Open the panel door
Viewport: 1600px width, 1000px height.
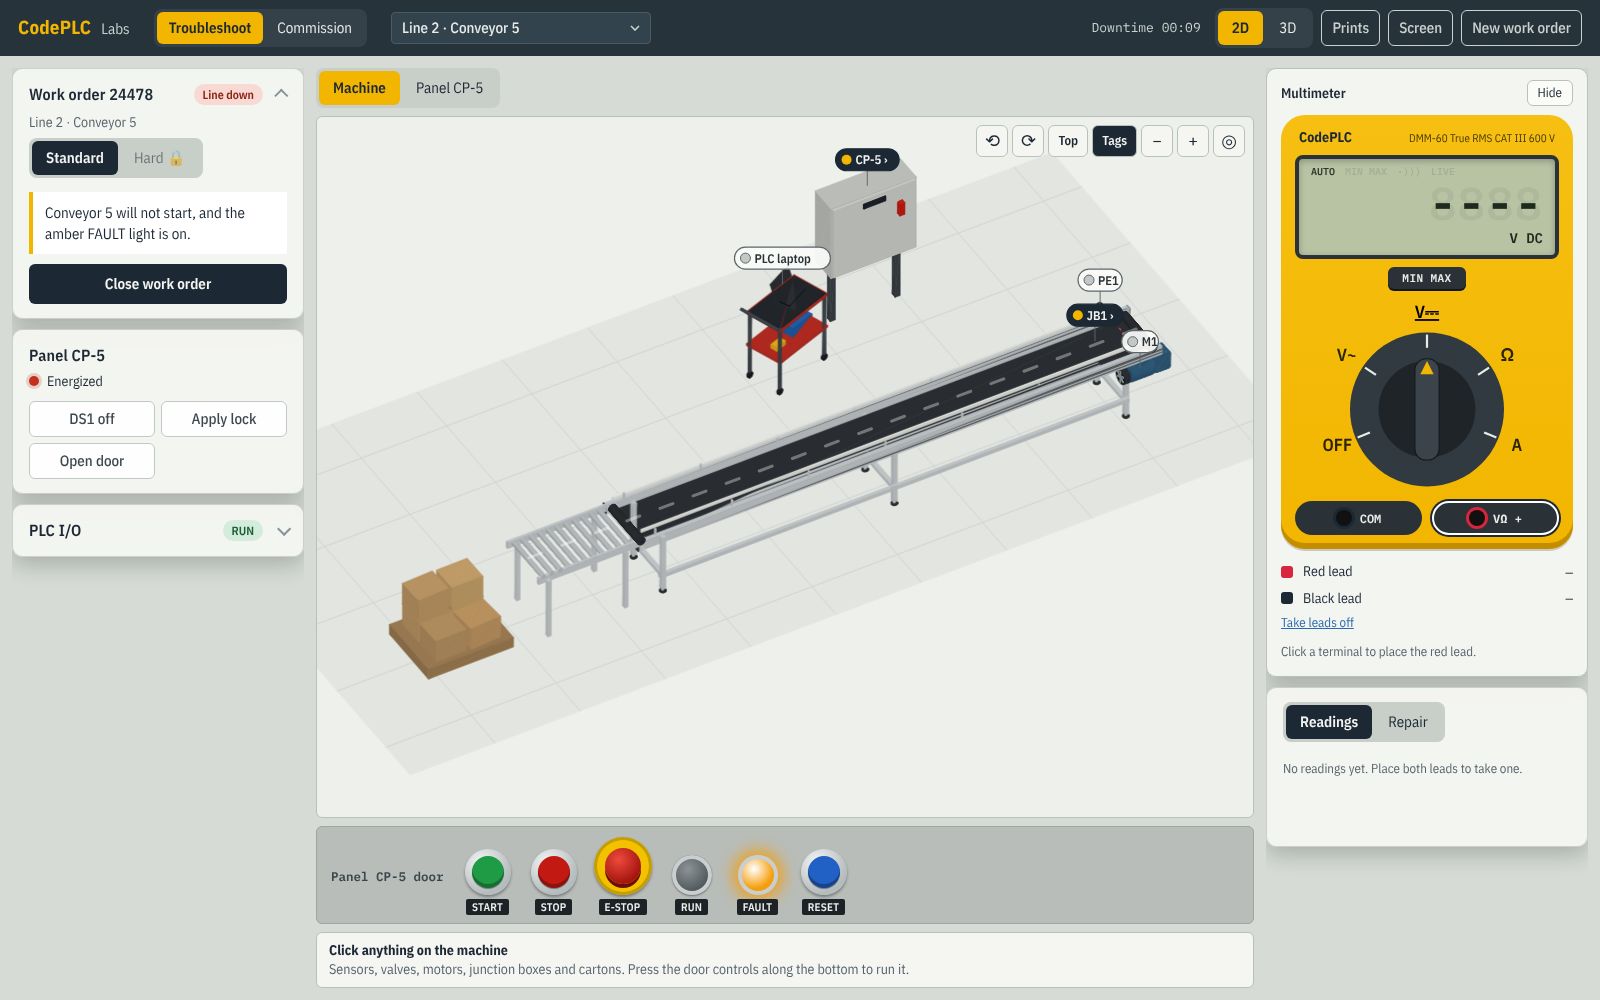pos(92,461)
